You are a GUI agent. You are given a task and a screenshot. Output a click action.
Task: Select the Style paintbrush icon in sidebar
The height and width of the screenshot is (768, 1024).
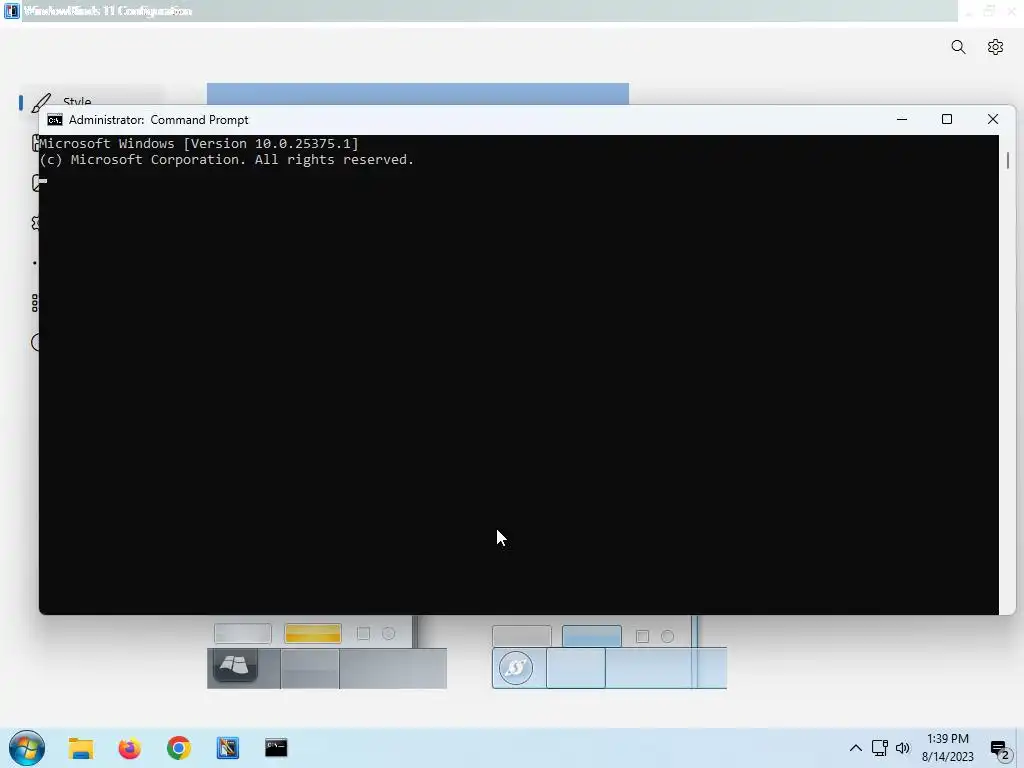click(x=41, y=103)
